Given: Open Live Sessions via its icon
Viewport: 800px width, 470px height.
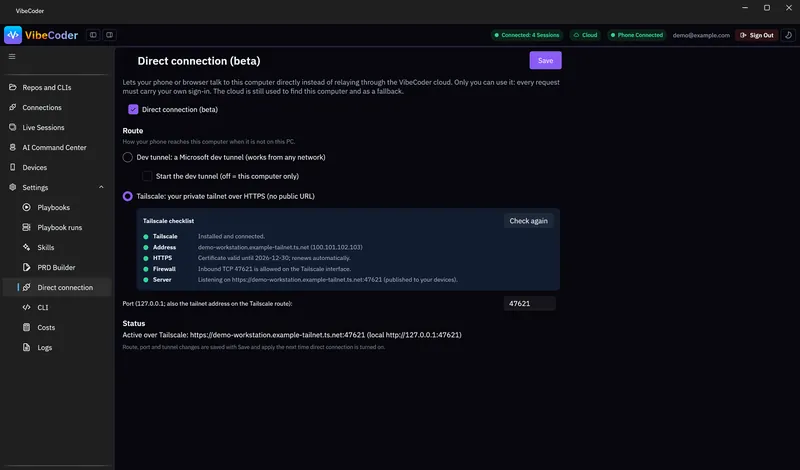Looking at the screenshot, I should pyautogui.click(x=13, y=127).
